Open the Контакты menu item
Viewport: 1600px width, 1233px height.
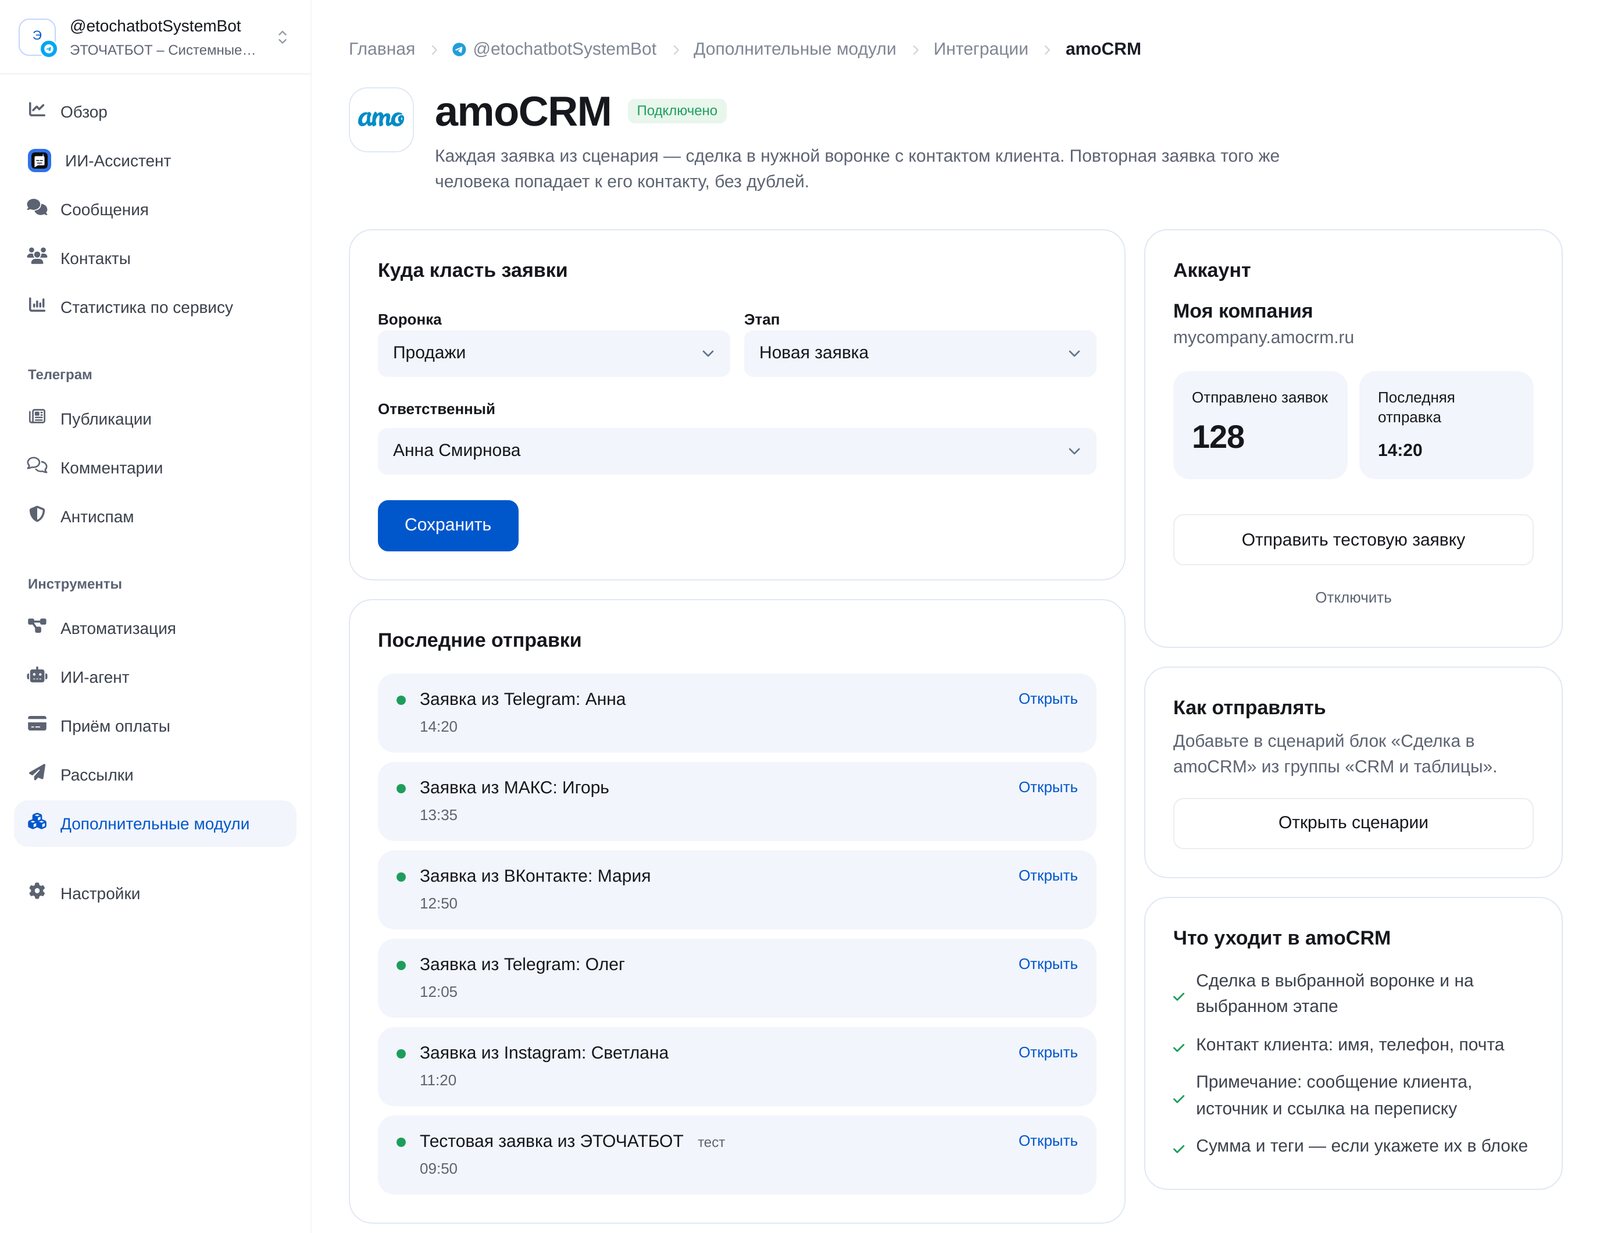click(155, 258)
